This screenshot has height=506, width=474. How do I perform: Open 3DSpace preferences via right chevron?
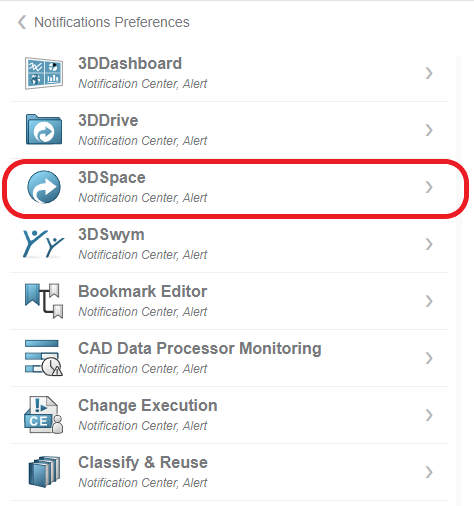[429, 187]
